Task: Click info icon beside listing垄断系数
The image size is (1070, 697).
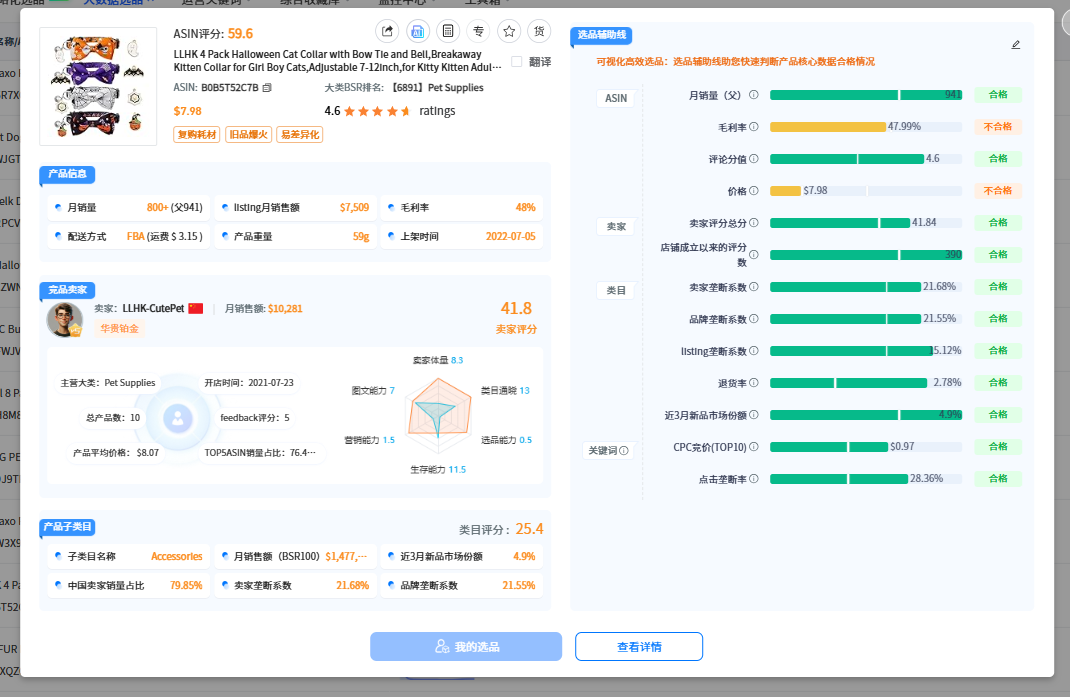Action: coord(753,351)
